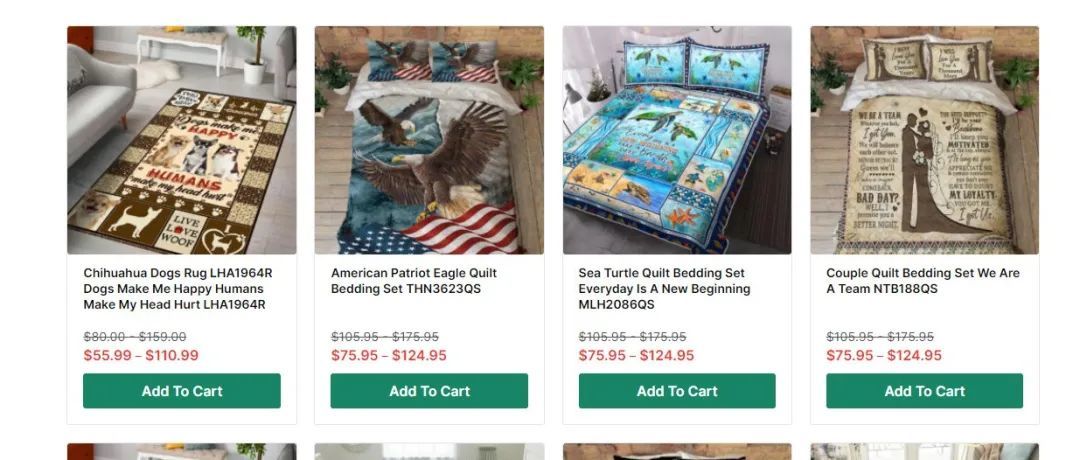This screenshot has height=460, width=1080.
Task: Click the $55.99 – $110.99 rug price
Action: point(141,355)
